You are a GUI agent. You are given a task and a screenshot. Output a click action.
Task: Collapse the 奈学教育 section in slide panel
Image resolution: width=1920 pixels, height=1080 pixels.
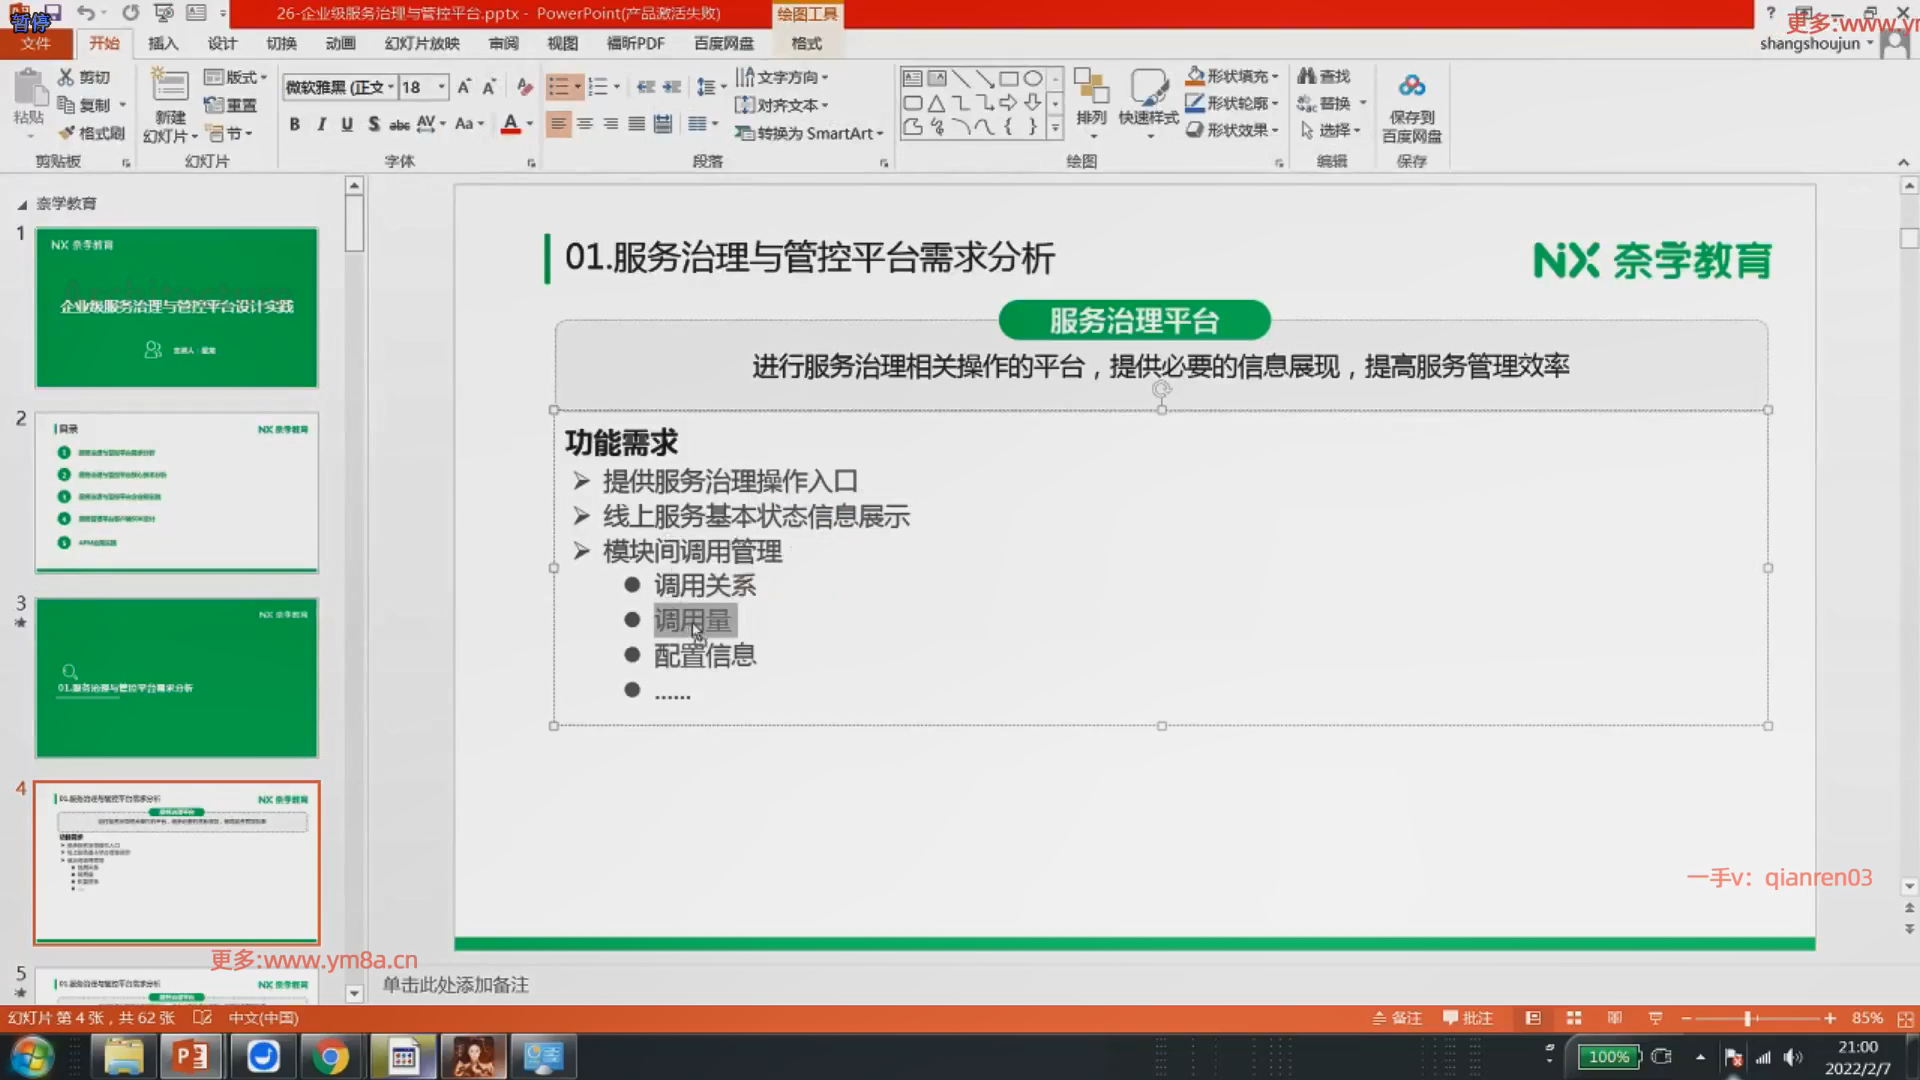(x=22, y=204)
